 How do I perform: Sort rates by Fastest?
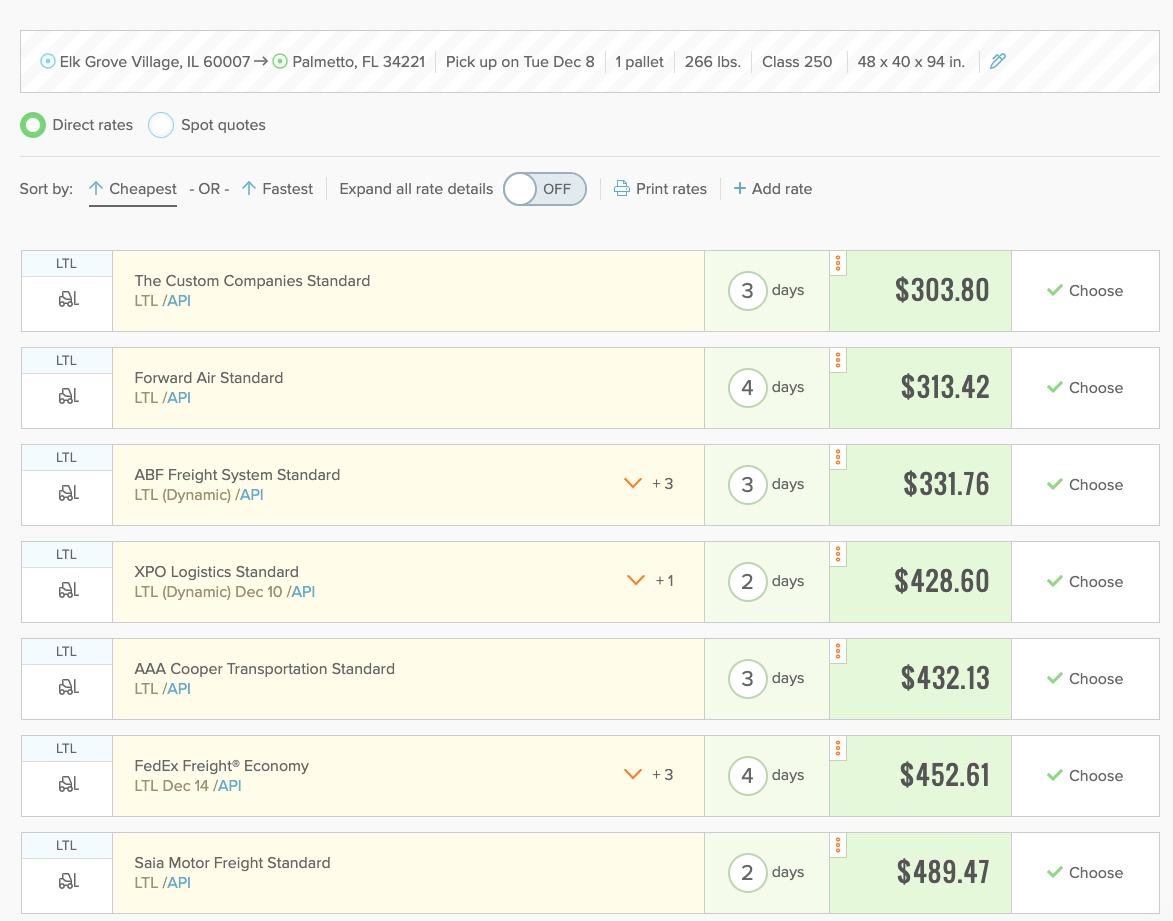click(277, 189)
